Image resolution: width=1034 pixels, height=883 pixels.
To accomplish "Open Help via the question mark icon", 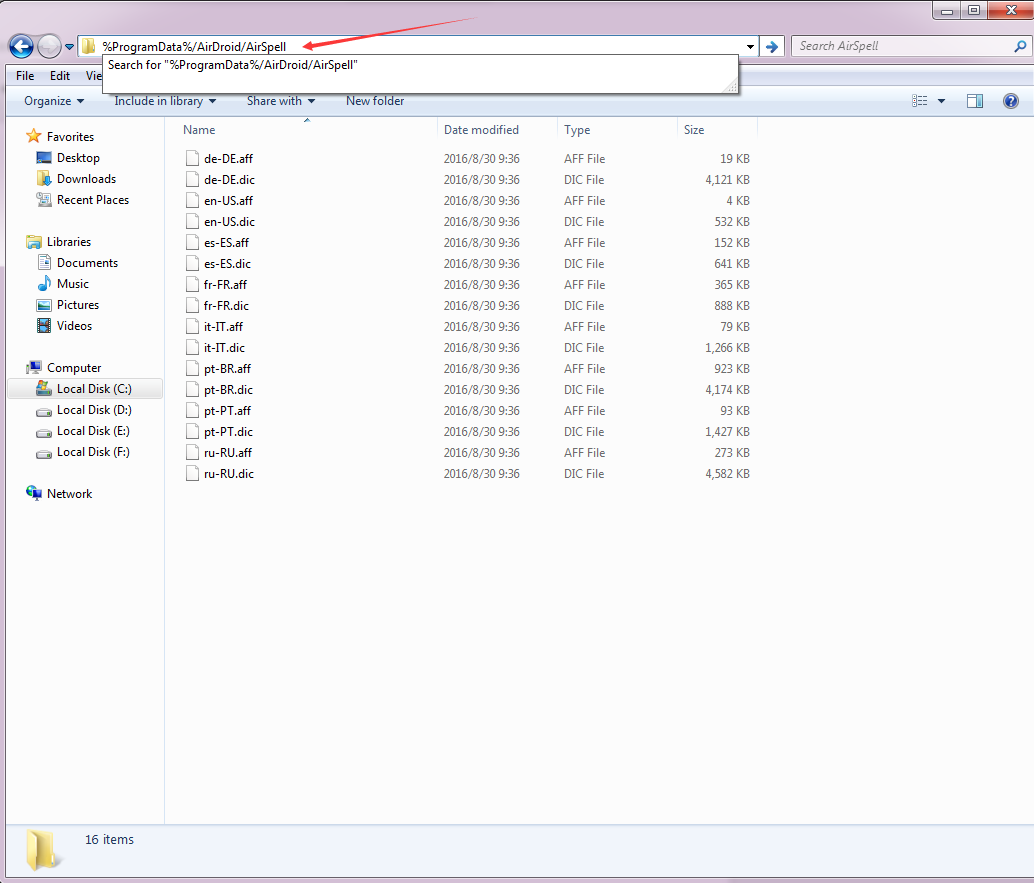I will 1010,101.
